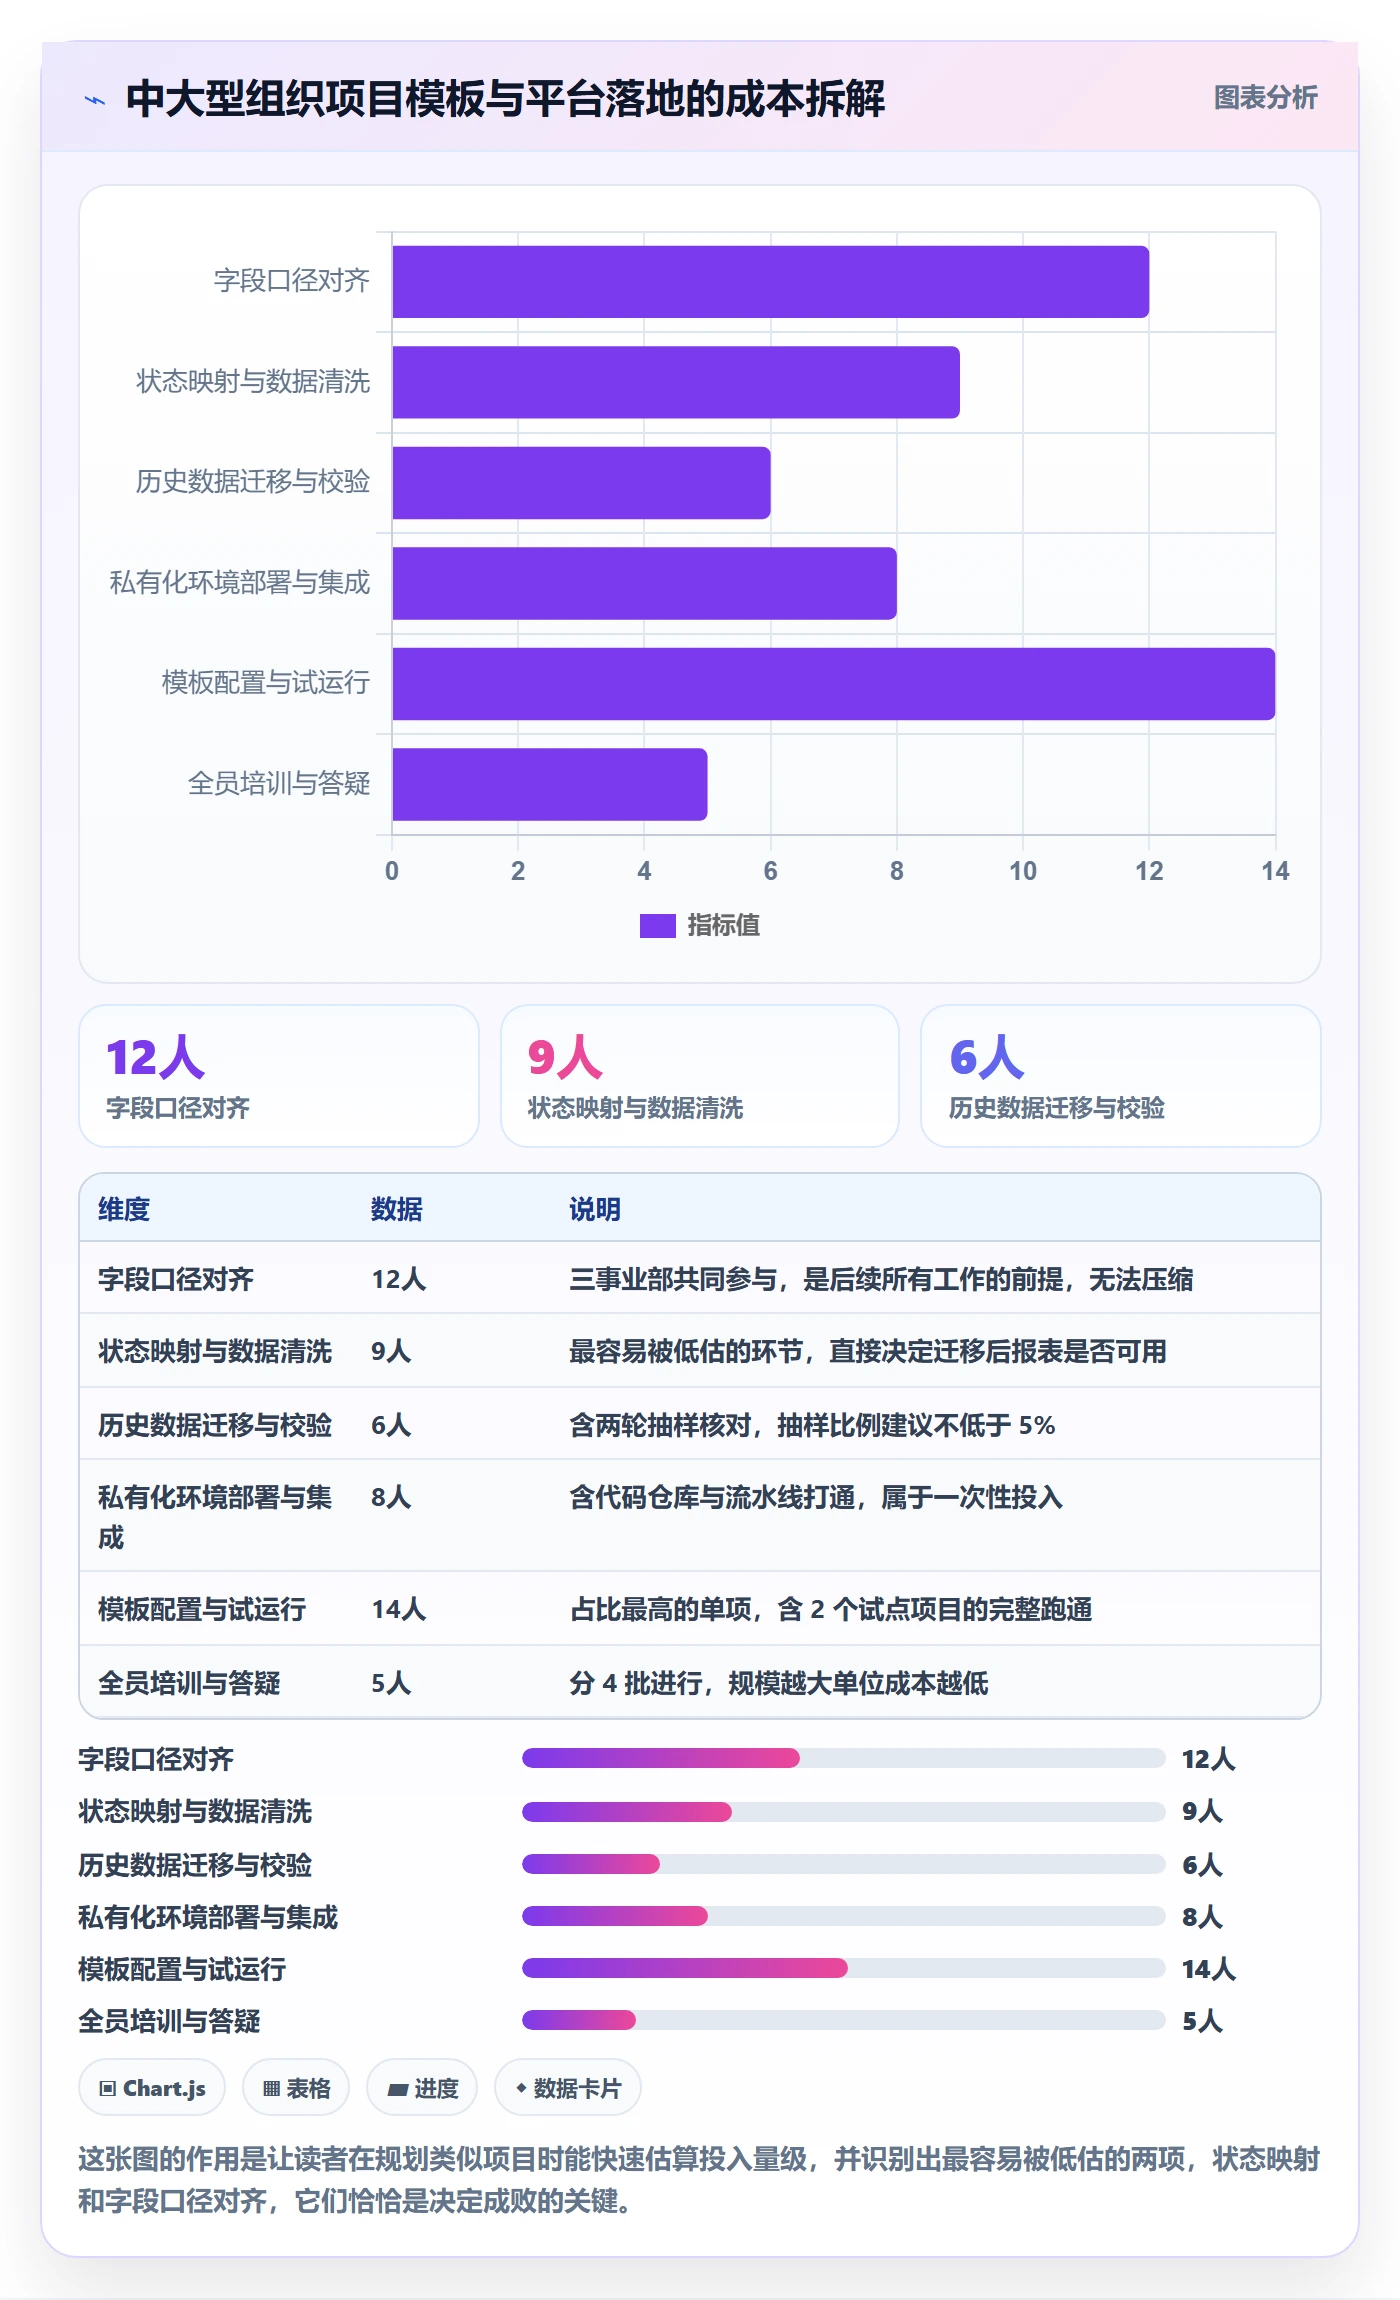Viewport: 1400px width, 2300px height.
Task: Click the 最容易被低估的环节 description cell
Action: tap(868, 1351)
